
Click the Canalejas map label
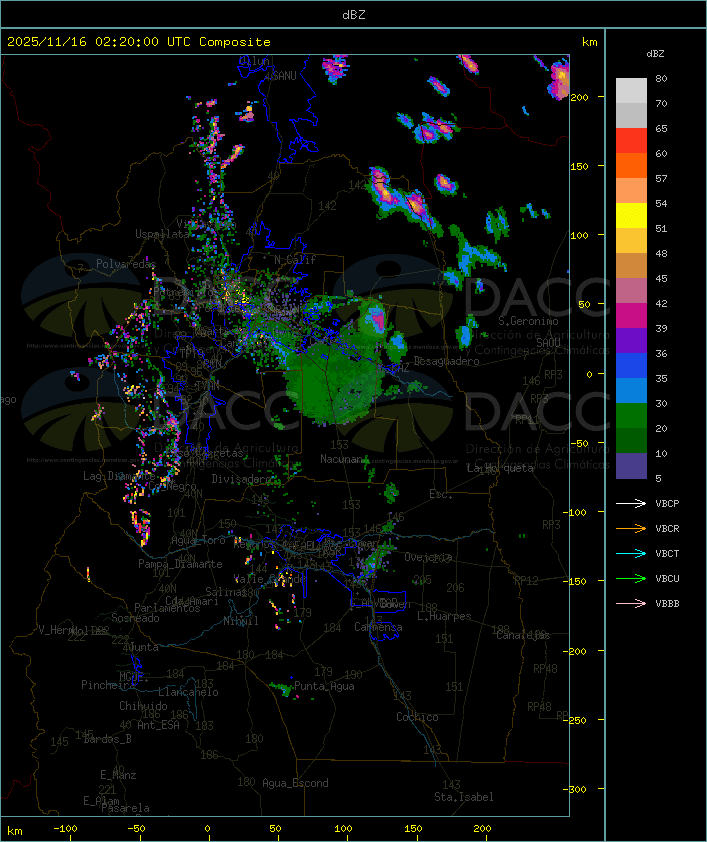(523, 635)
